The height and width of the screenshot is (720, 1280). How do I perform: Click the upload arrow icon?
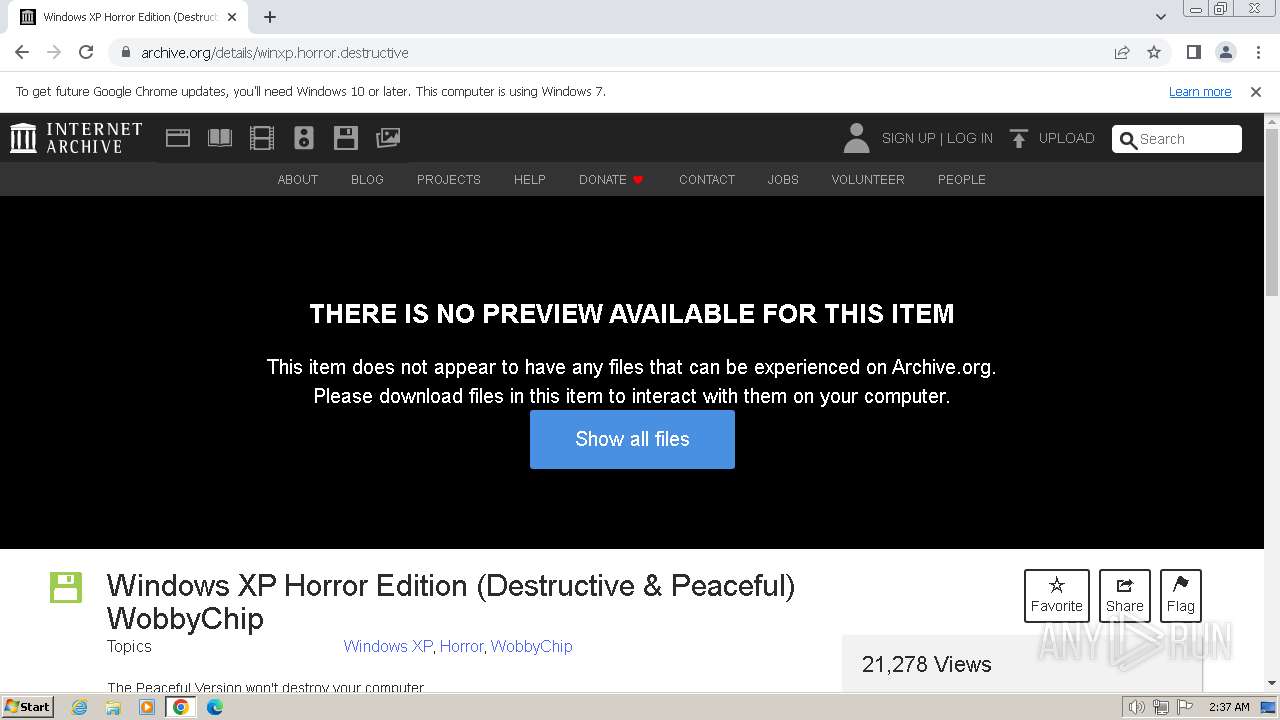pos(1019,138)
